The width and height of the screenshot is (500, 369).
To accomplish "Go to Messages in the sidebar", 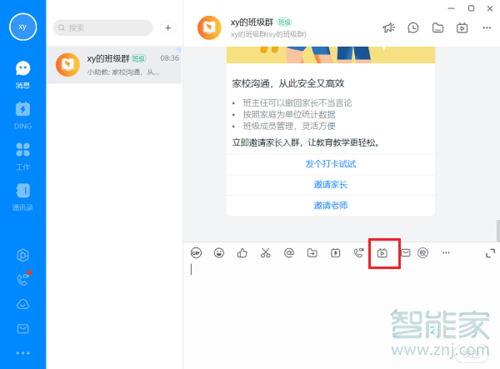I will [x=23, y=75].
